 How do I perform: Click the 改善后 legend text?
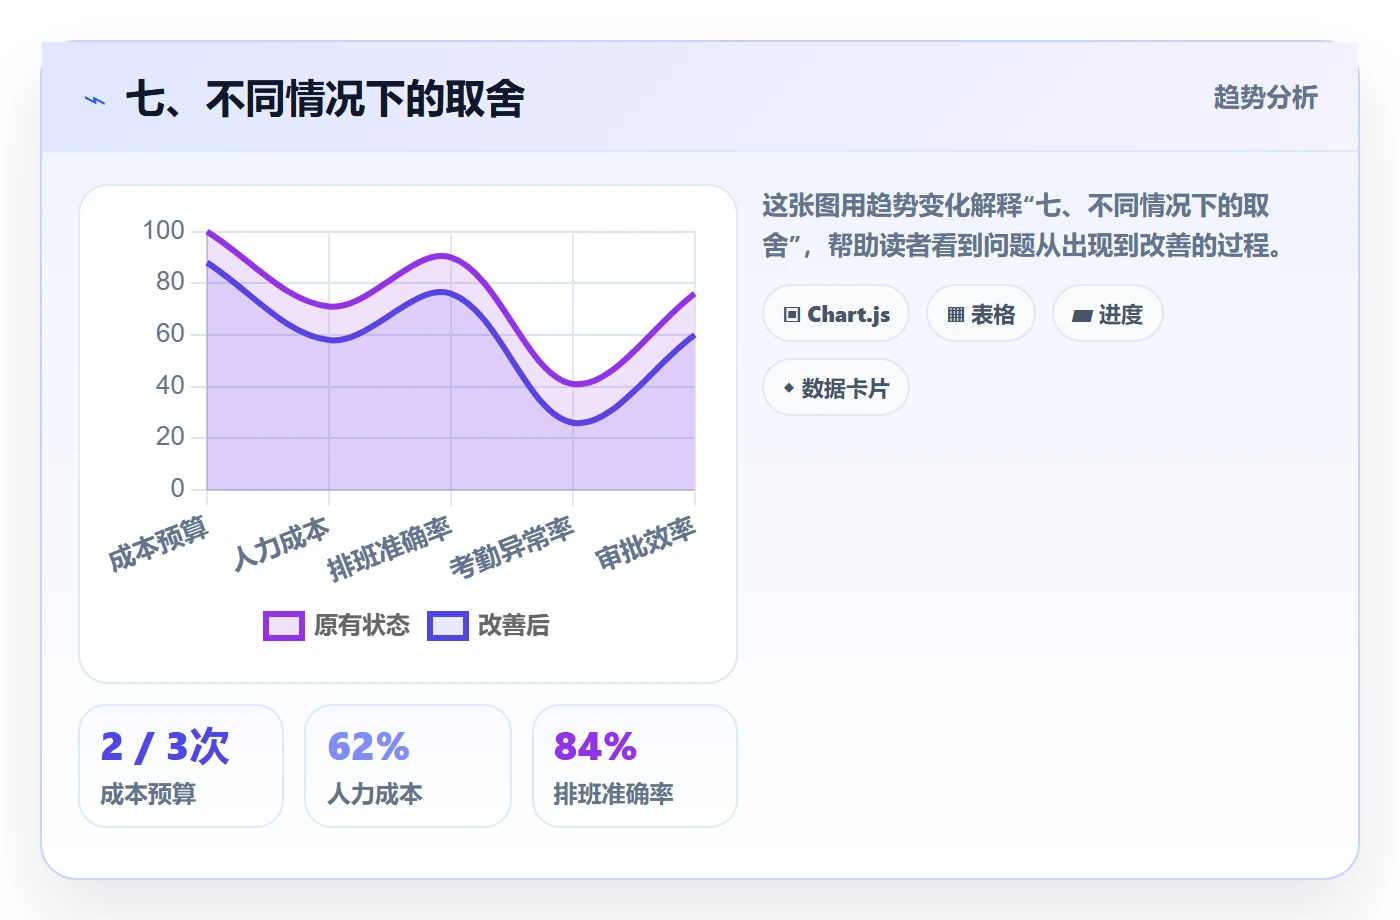coord(514,626)
